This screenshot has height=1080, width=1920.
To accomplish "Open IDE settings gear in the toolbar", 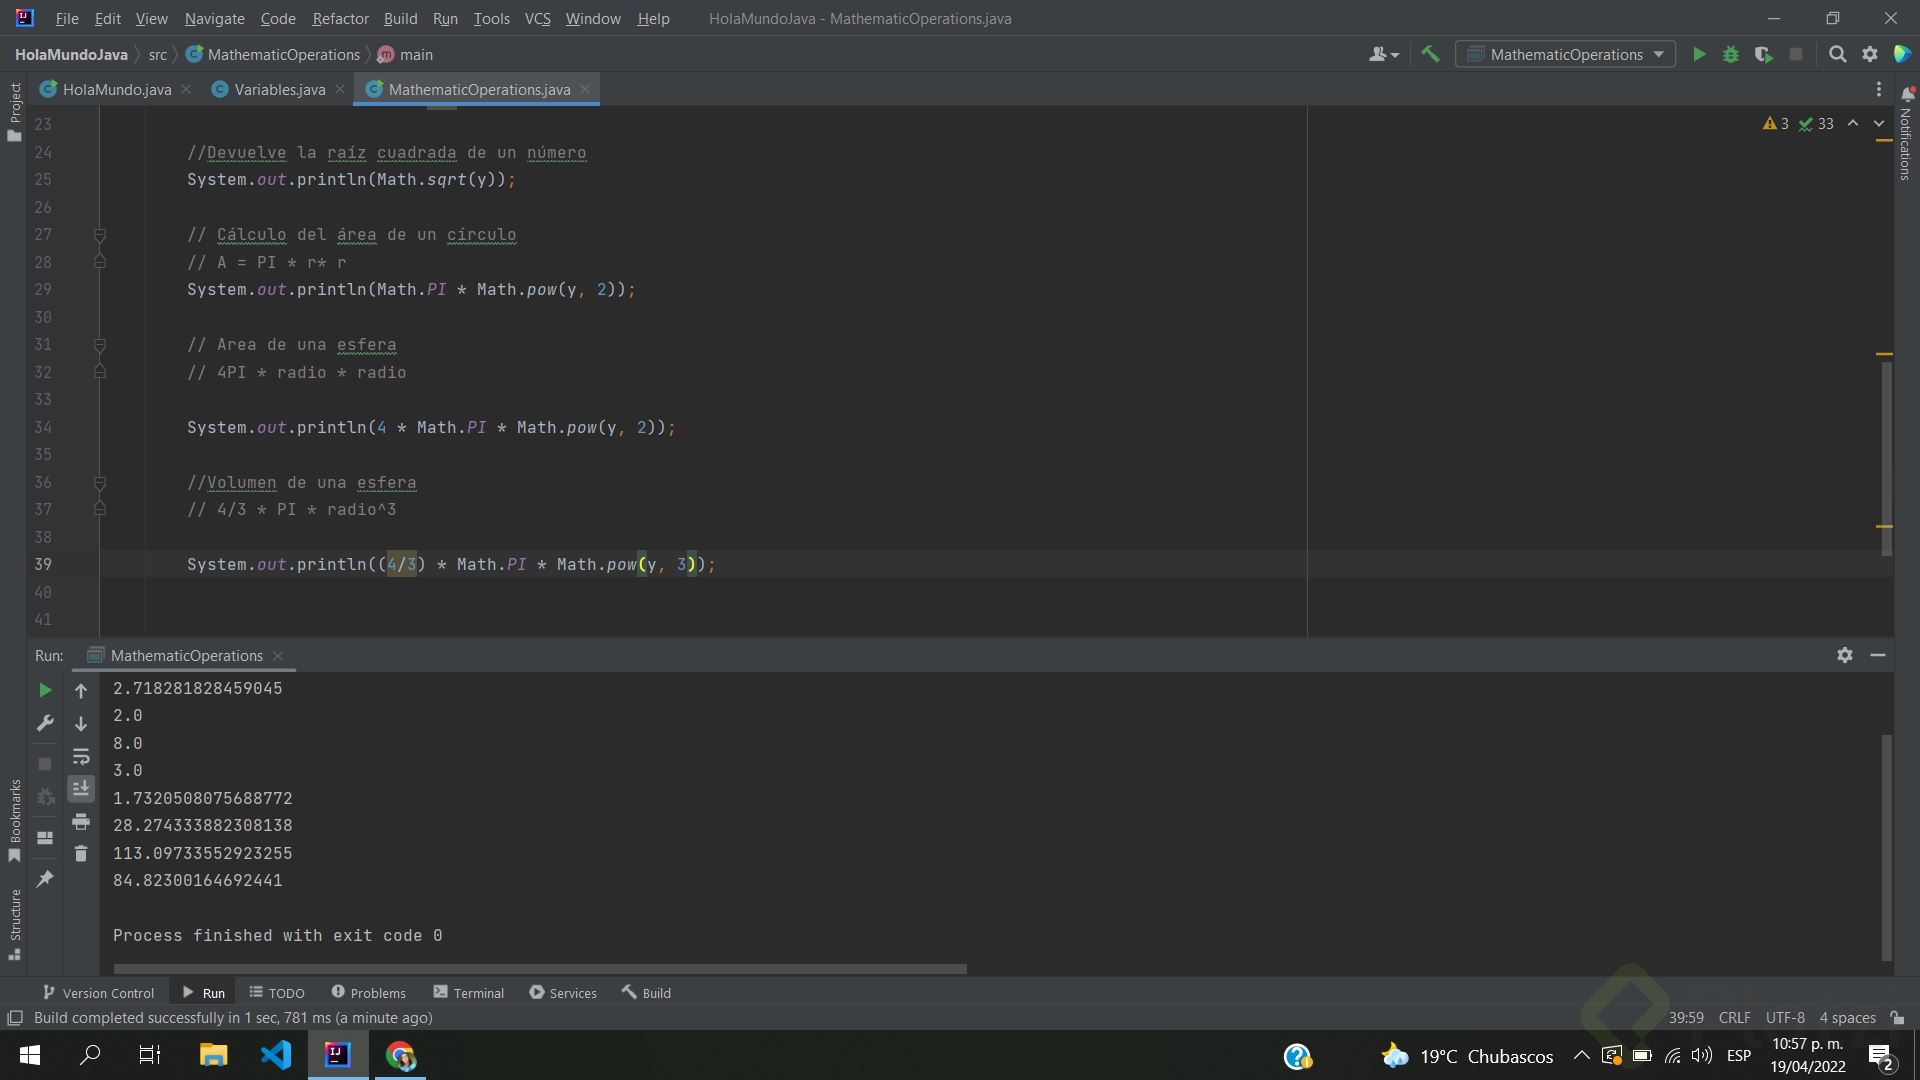I will (1869, 54).
